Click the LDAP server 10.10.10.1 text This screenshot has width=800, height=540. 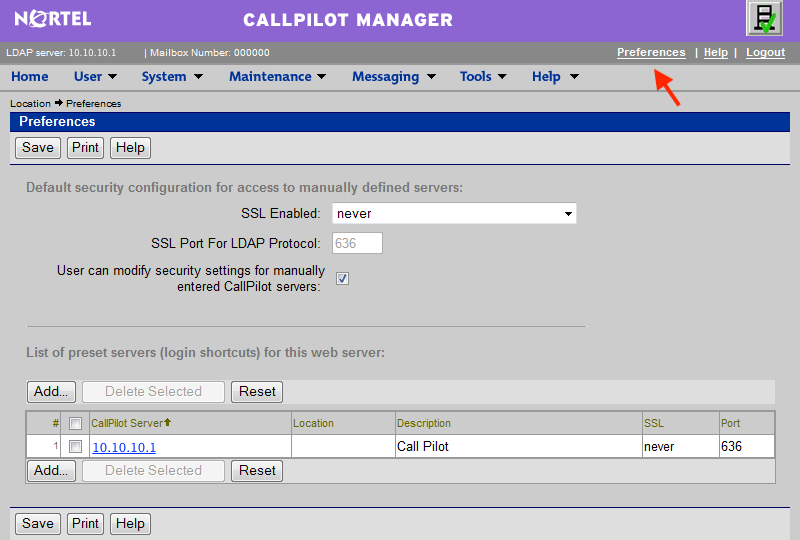pyautogui.click(x=61, y=53)
